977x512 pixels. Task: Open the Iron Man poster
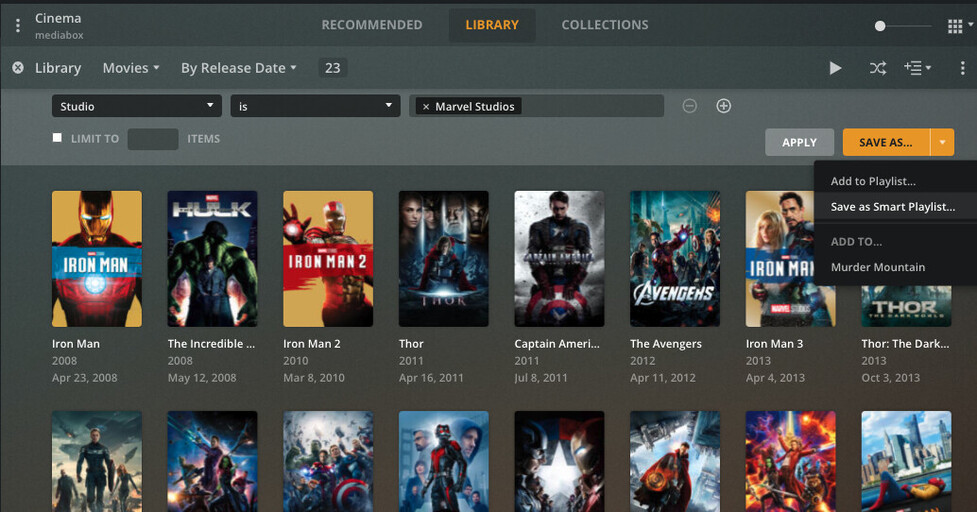[97, 258]
